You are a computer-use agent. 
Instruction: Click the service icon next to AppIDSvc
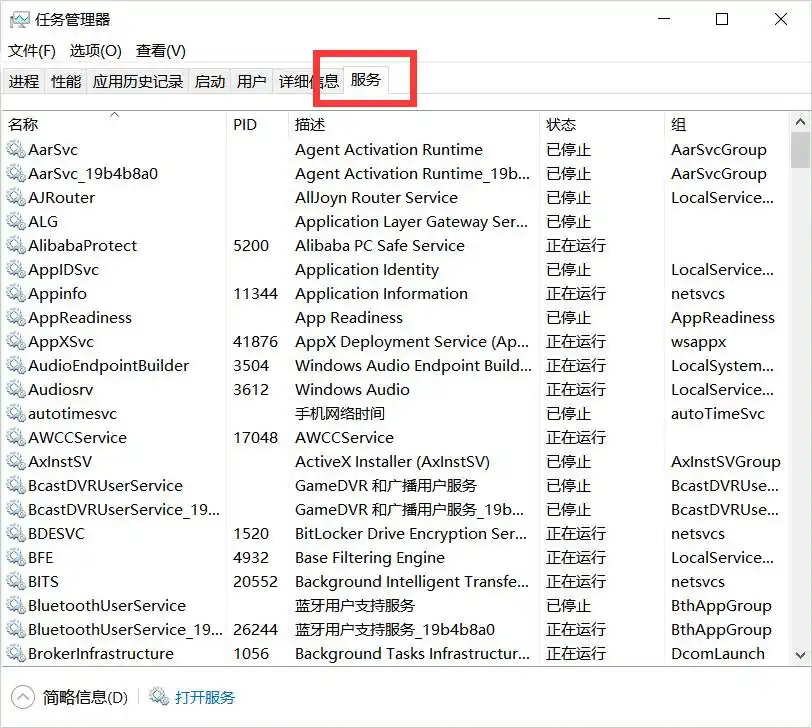pos(16,270)
